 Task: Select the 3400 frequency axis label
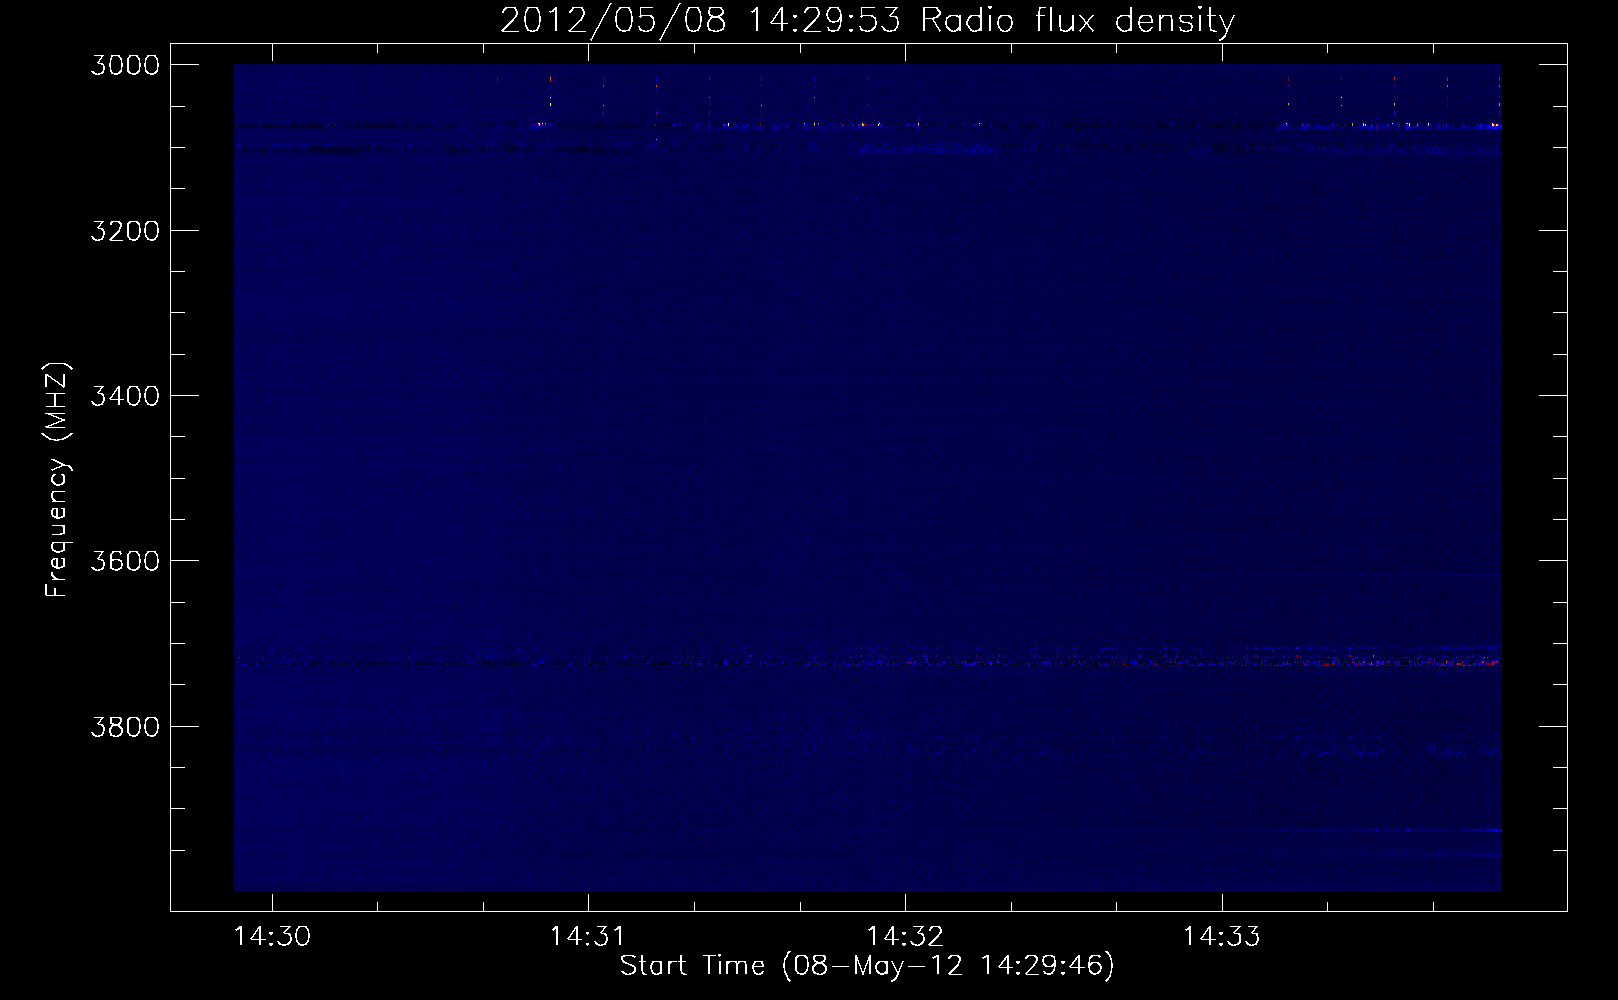click(125, 396)
